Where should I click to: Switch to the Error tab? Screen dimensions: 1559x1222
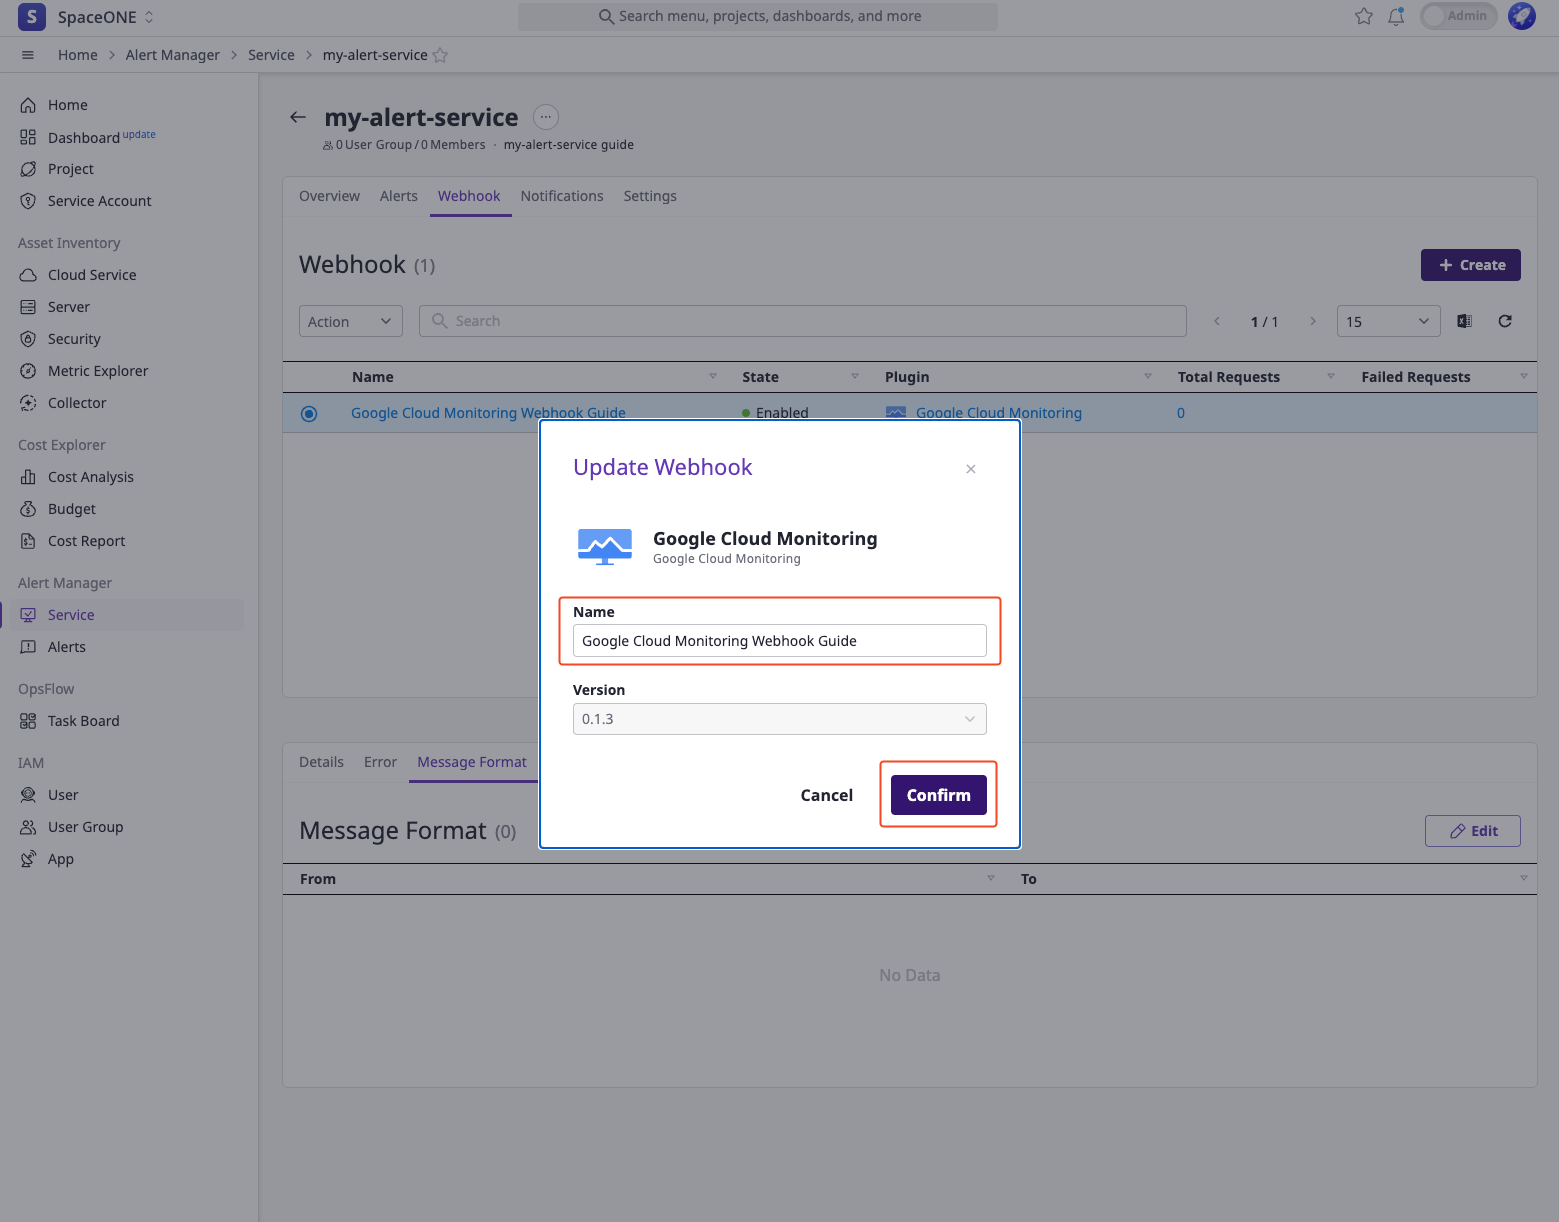coord(380,762)
